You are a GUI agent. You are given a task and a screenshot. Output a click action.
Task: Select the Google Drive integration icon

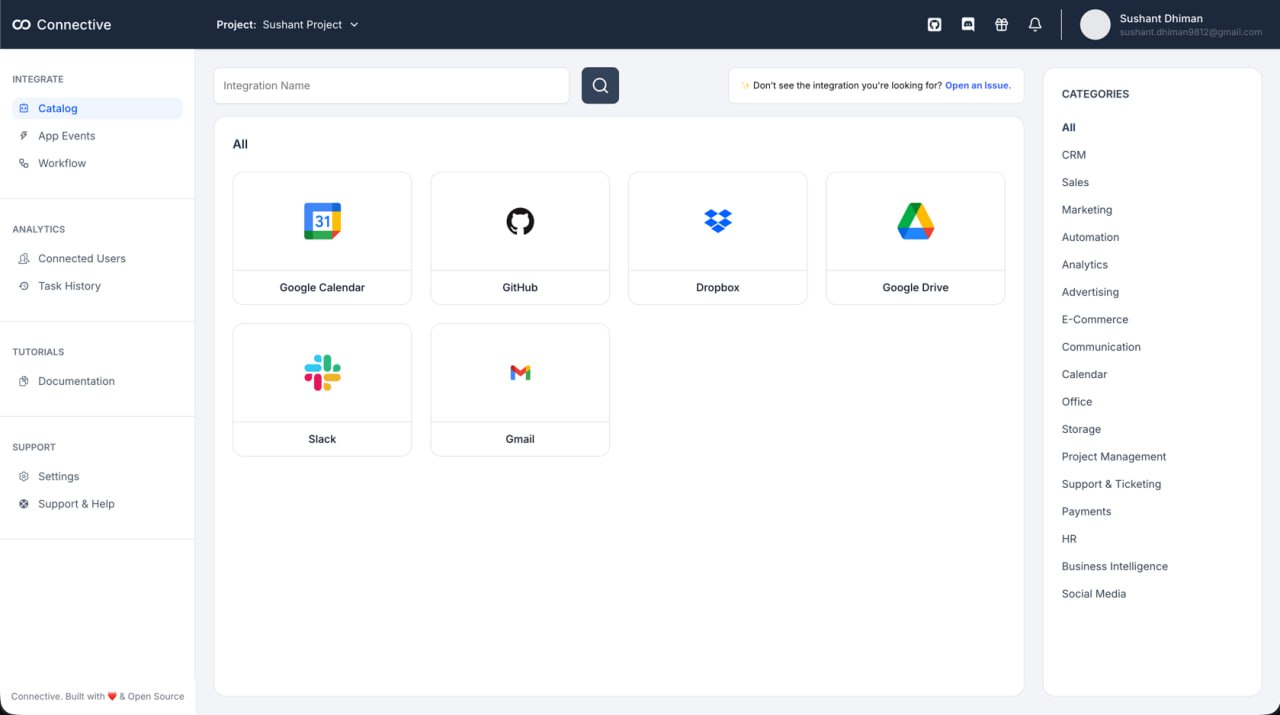click(915, 221)
